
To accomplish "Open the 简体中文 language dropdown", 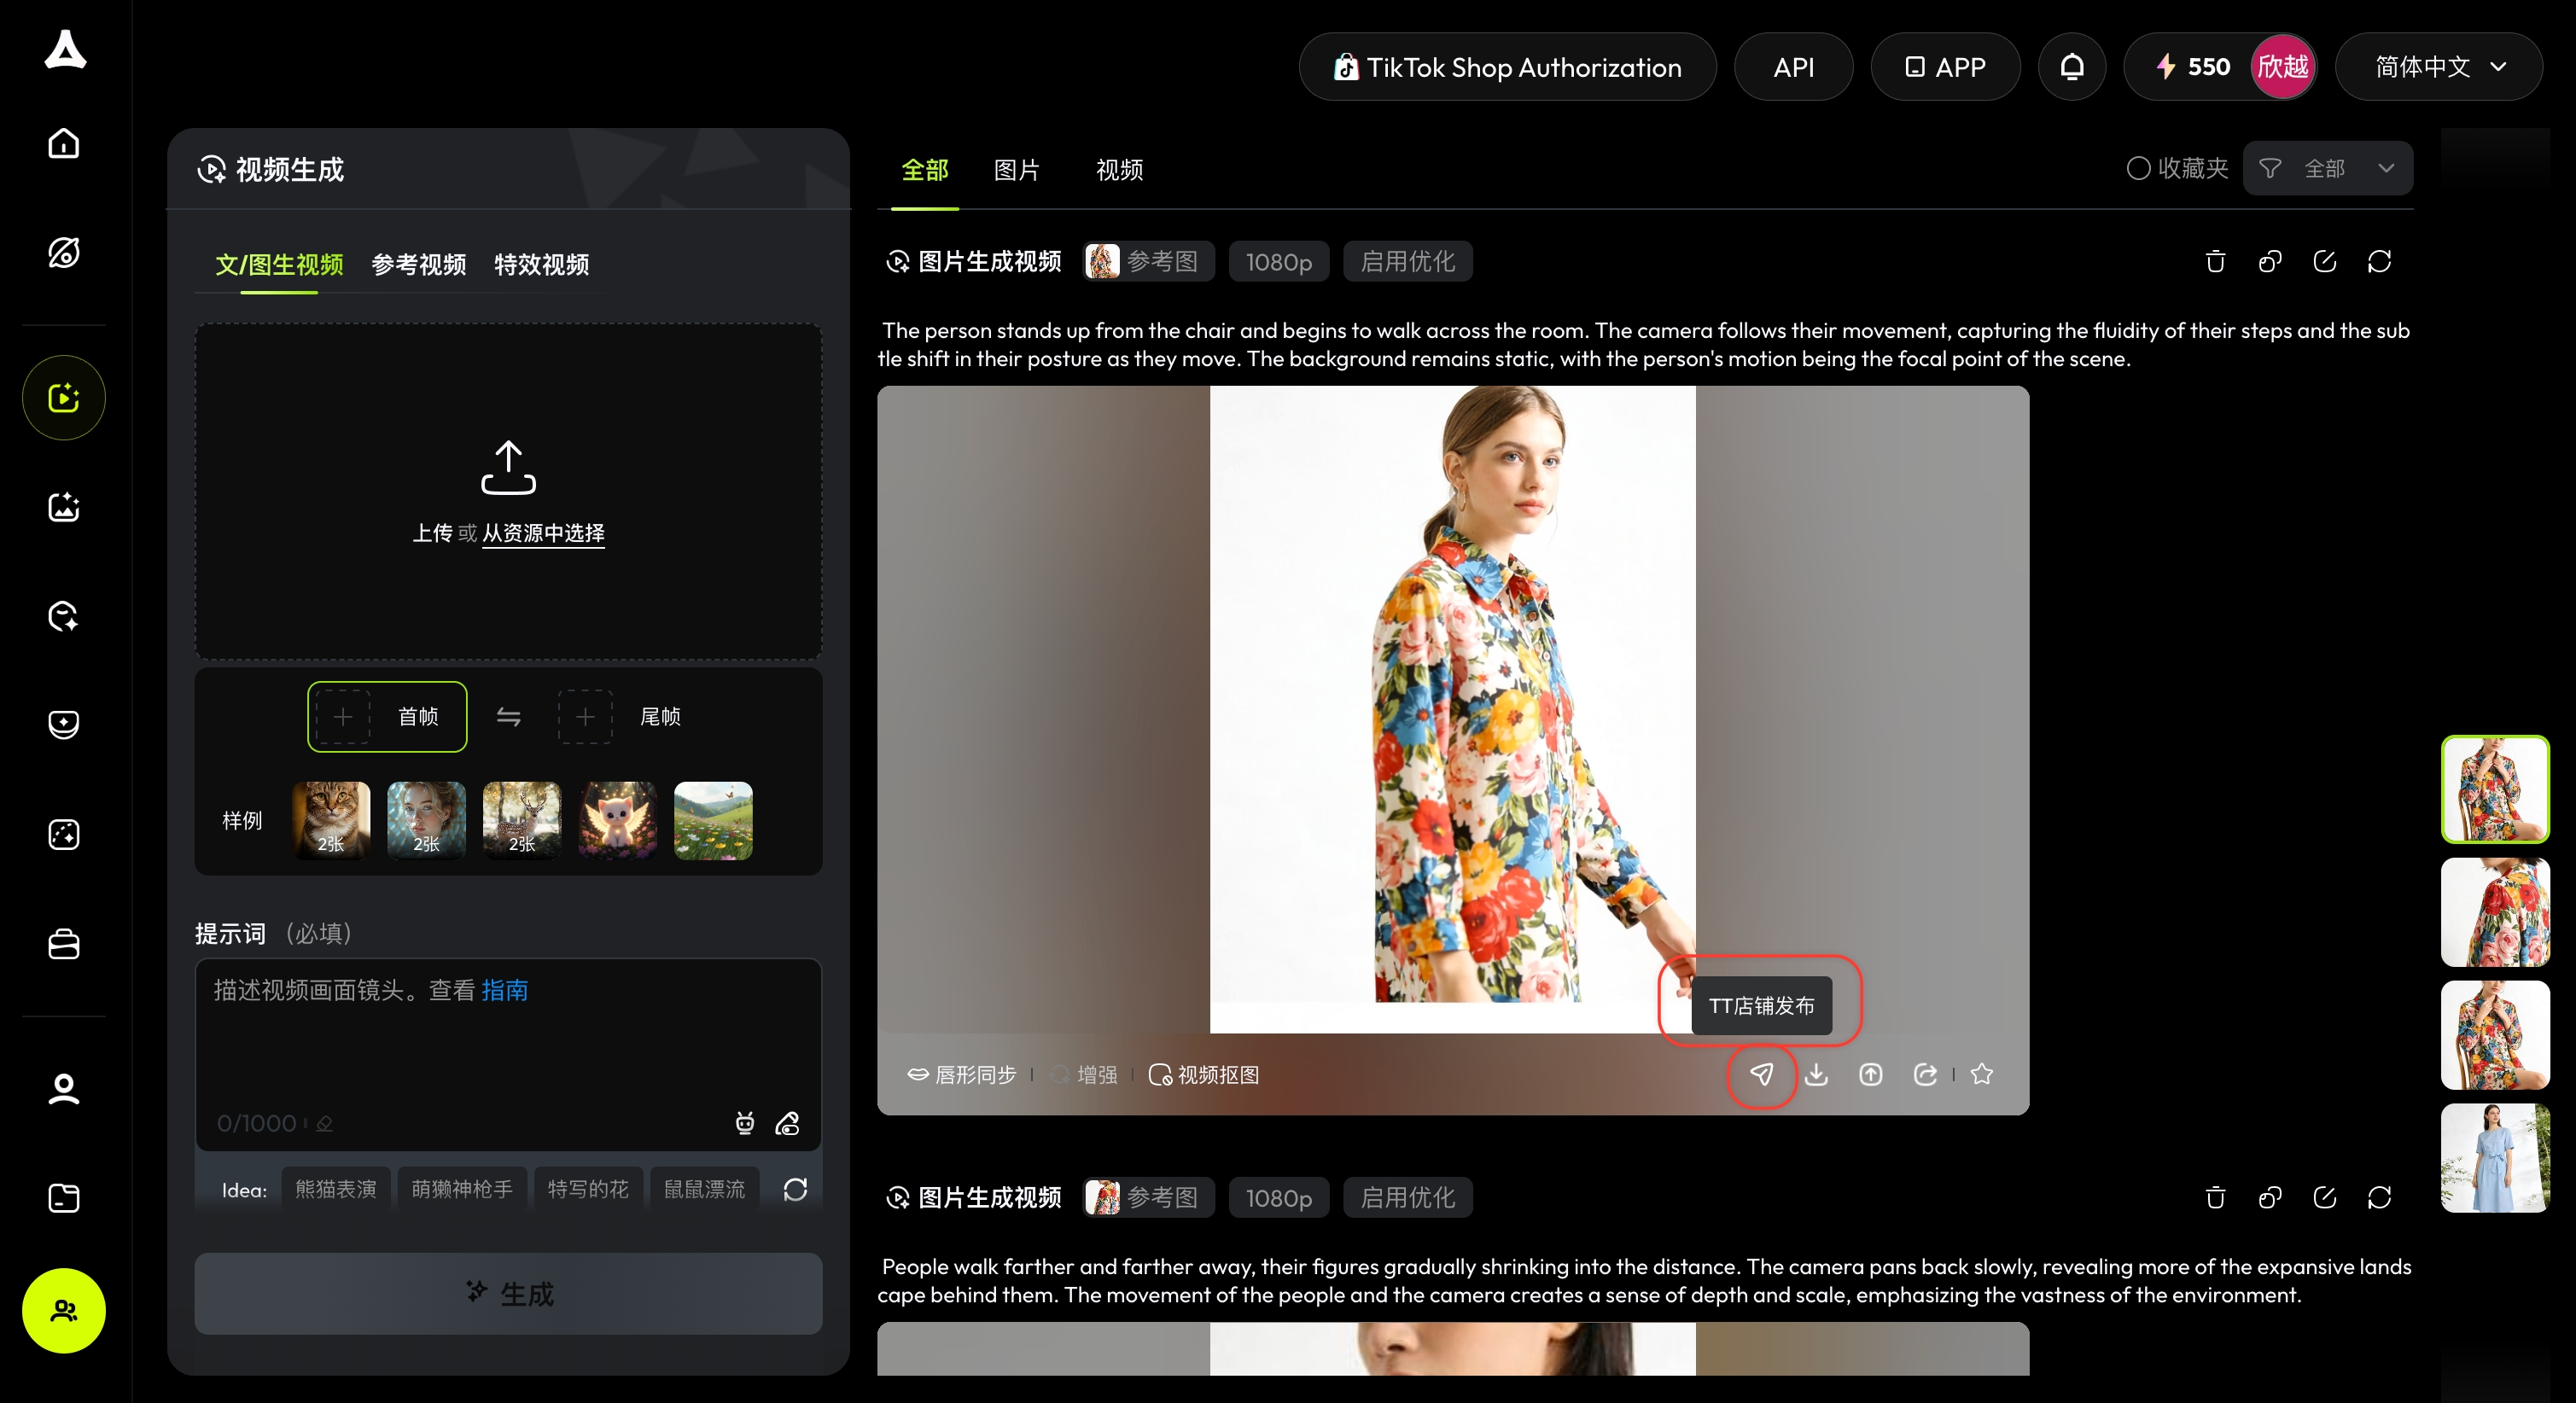I will point(2438,67).
